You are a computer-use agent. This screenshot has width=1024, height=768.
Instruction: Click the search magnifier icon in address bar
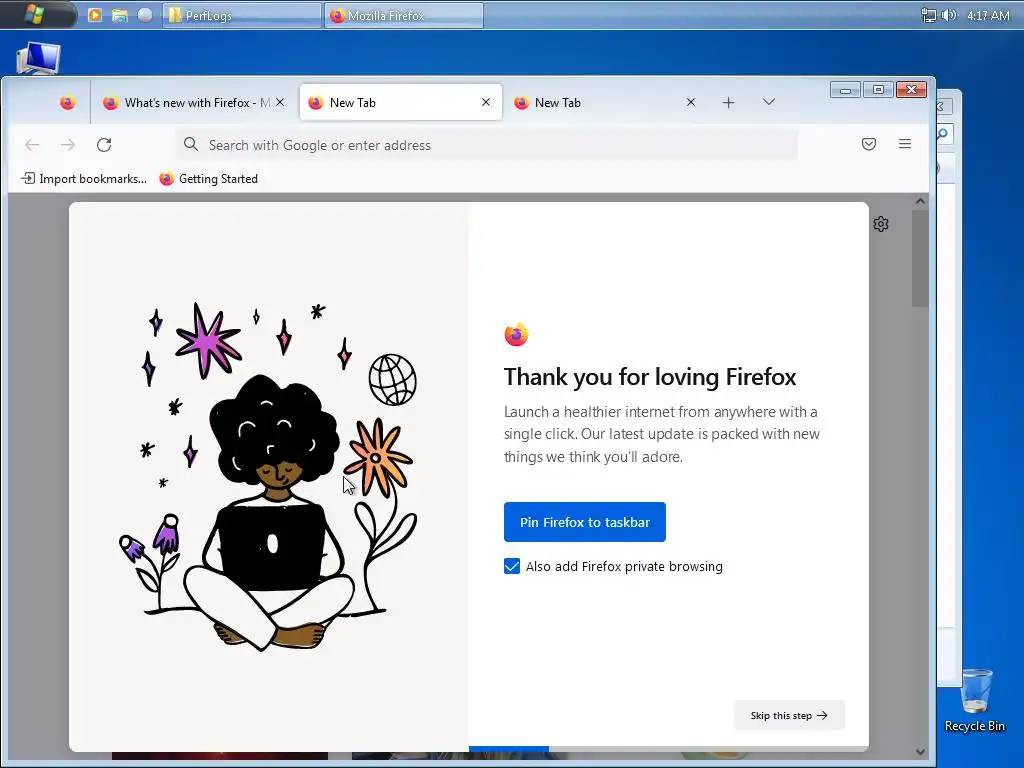pyautogui.click(x=191, y=144)
